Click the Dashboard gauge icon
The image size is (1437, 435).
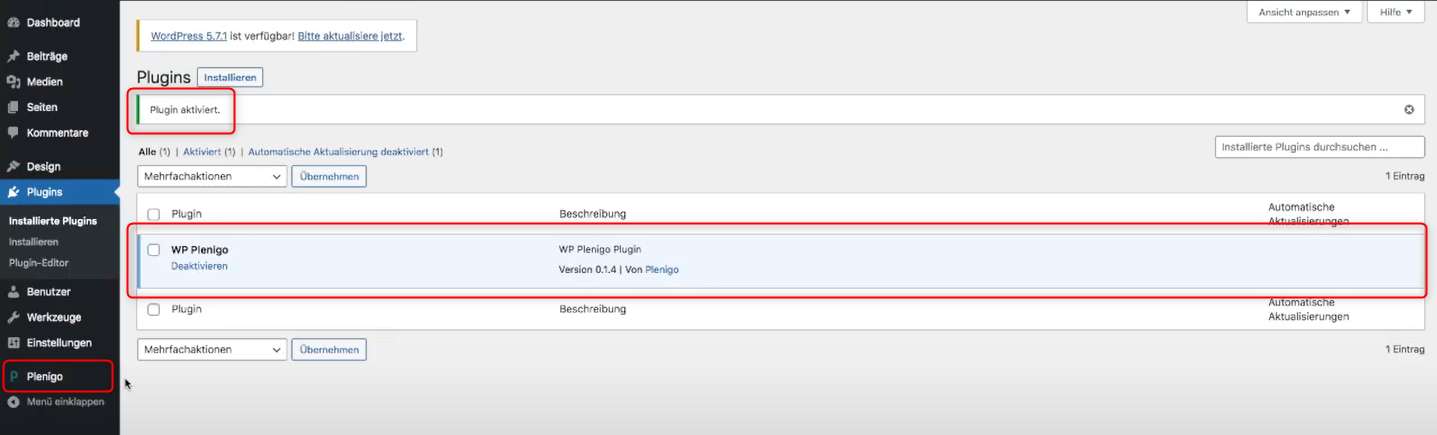(x=13, y=22)
